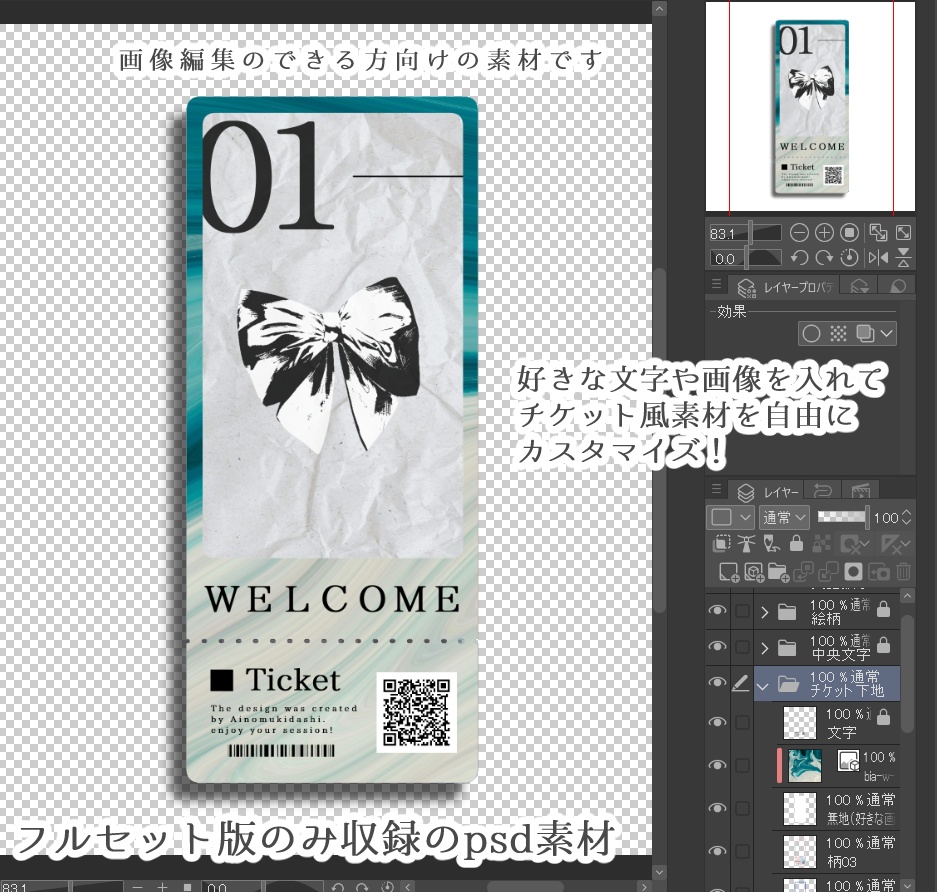Select the 柄03 layer thumbnail
This screenshot has width=937, height=892.
click(800, 852)
